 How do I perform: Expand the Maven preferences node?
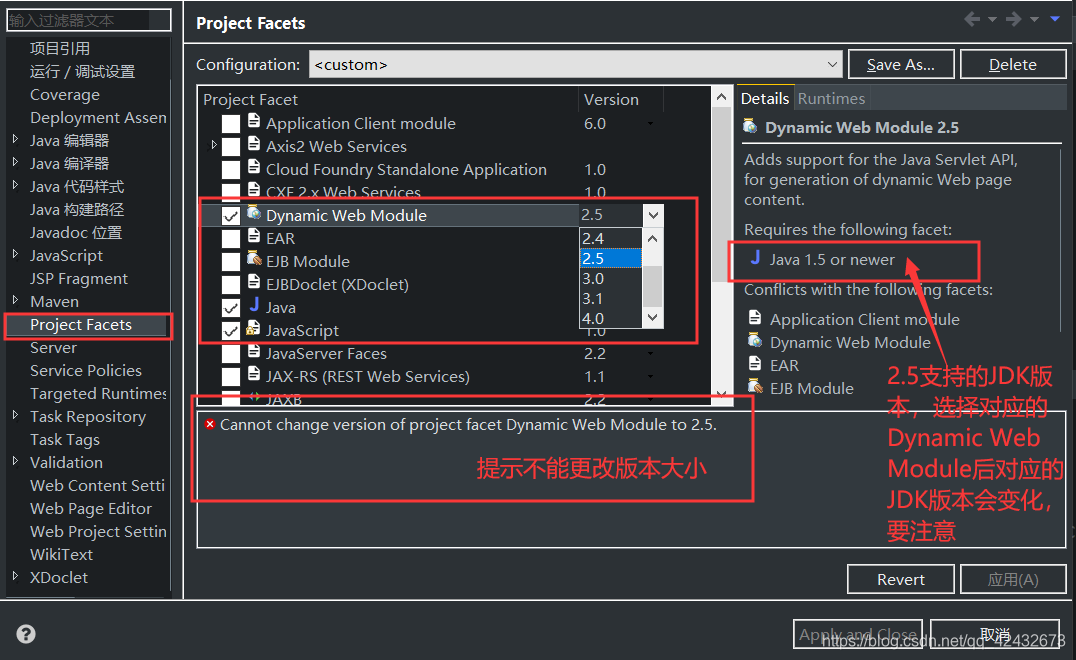click(16, 300)
